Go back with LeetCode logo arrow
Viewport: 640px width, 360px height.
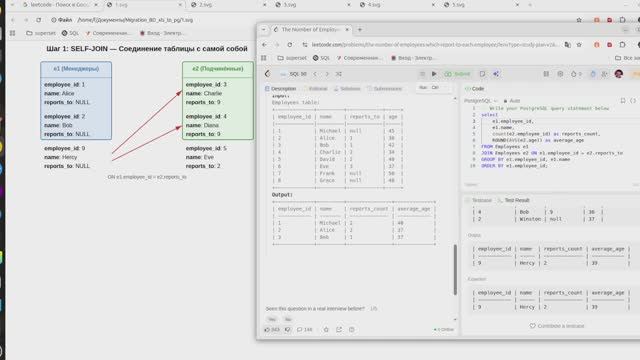(x=267, y=74)
